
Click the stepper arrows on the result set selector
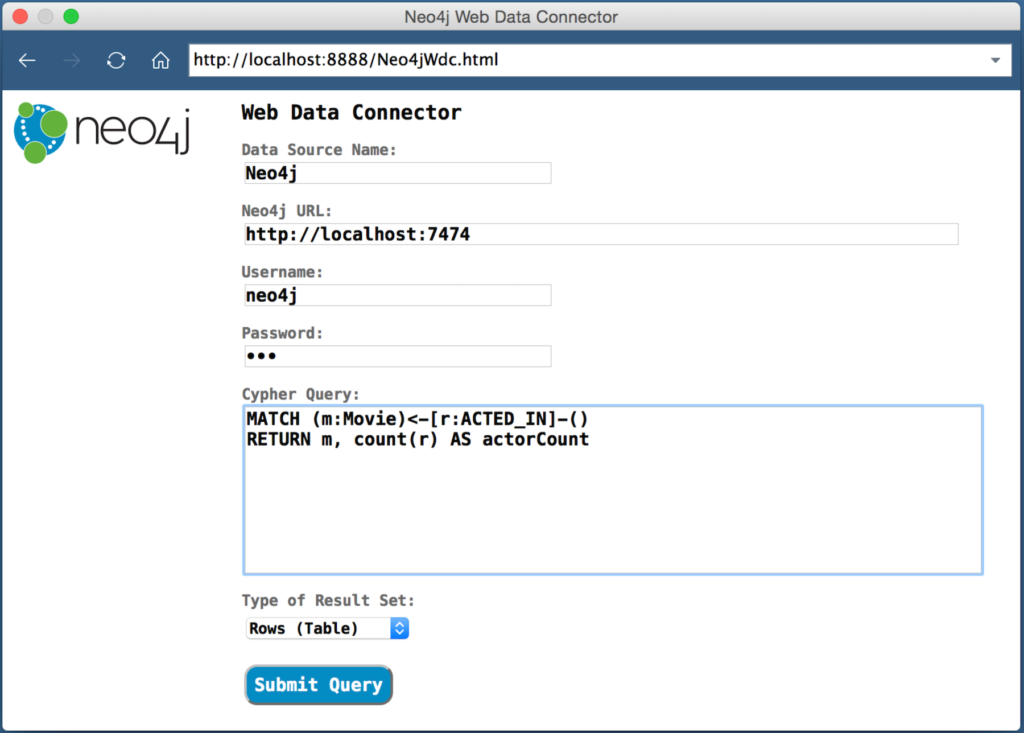[399, 628]
